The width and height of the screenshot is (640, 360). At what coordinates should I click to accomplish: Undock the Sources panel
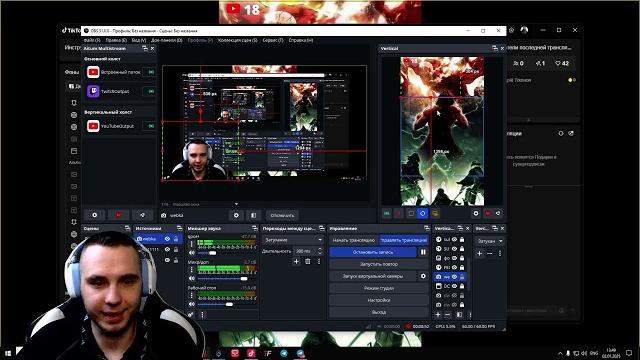179,228
